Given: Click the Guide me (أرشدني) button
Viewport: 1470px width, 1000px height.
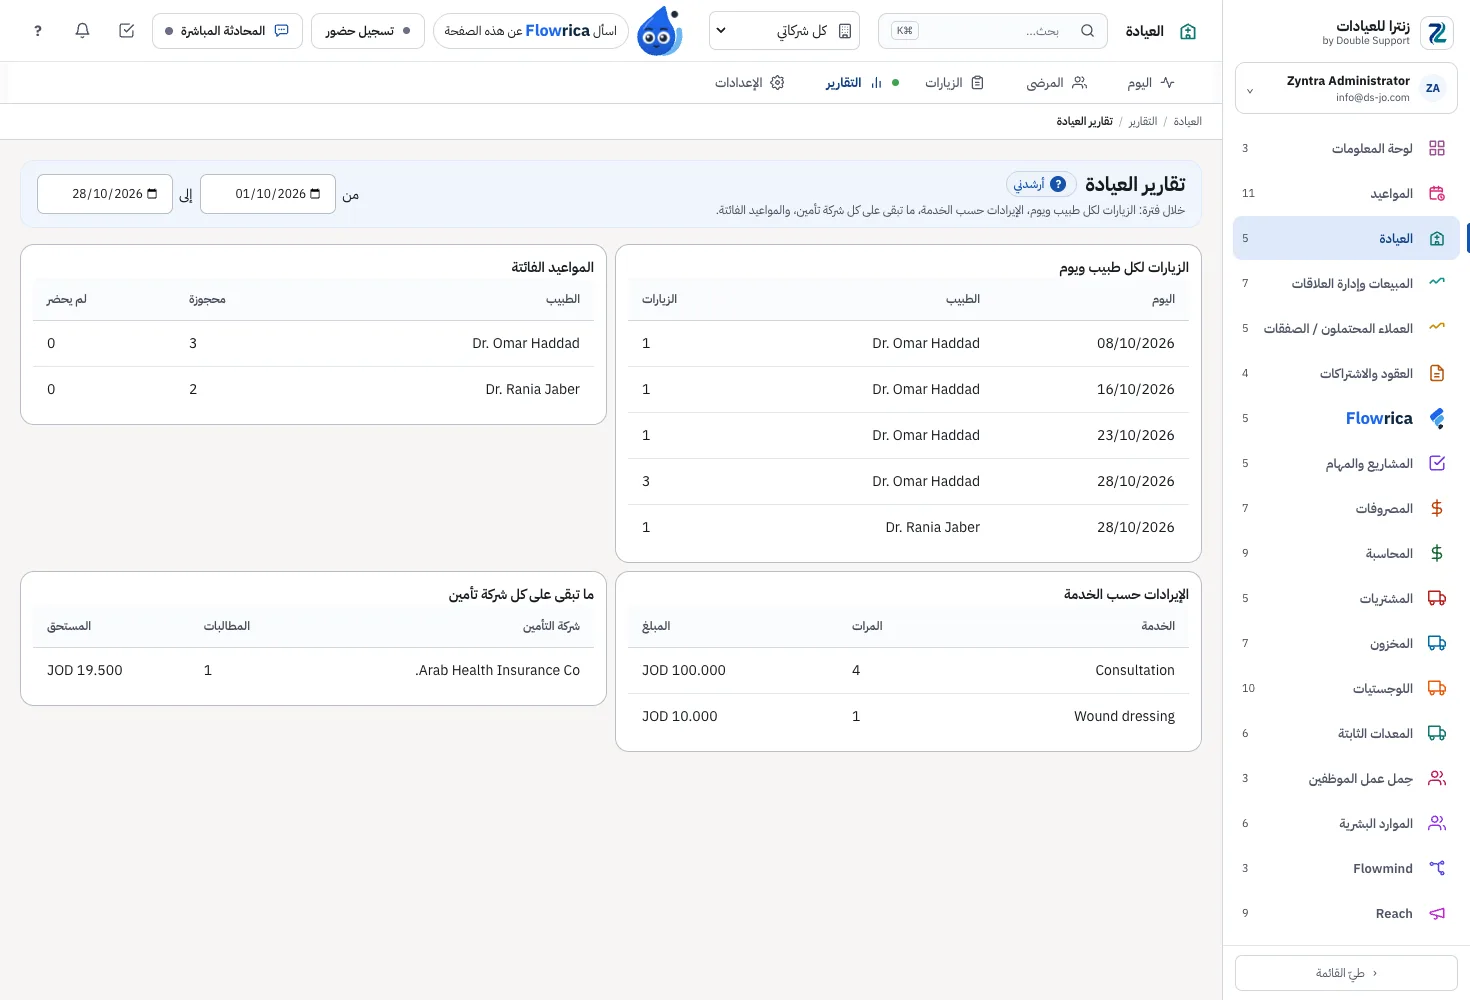Looking at the screenshot, I should (1041, 184).
